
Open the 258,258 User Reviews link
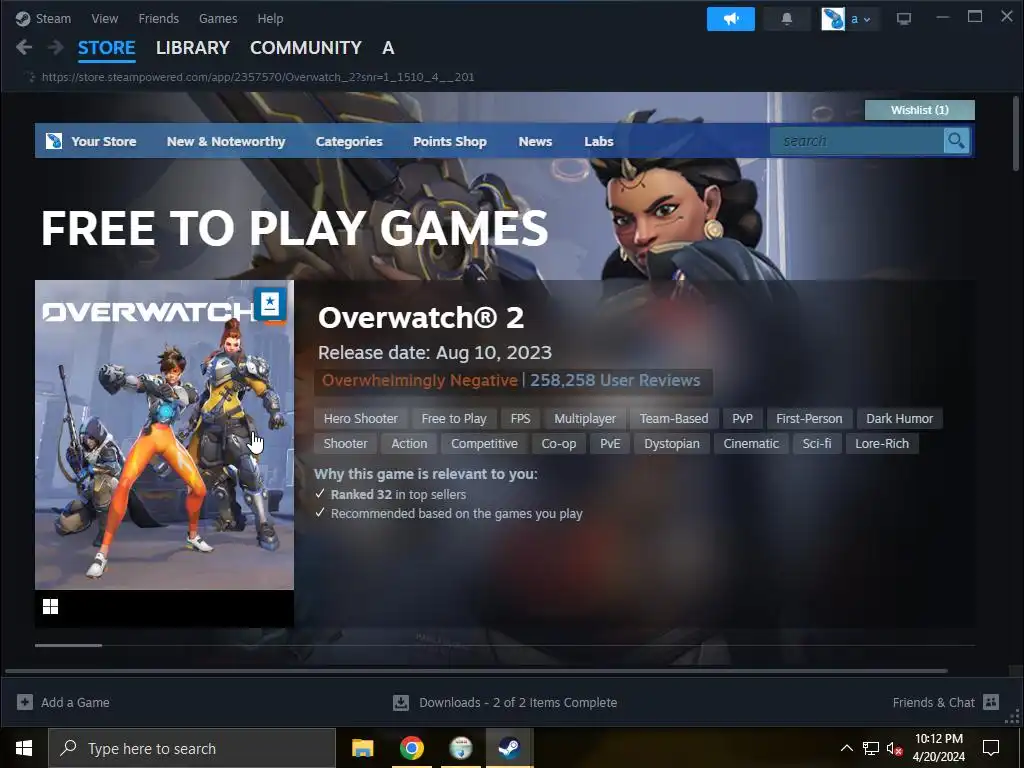(x=615, y=380)
